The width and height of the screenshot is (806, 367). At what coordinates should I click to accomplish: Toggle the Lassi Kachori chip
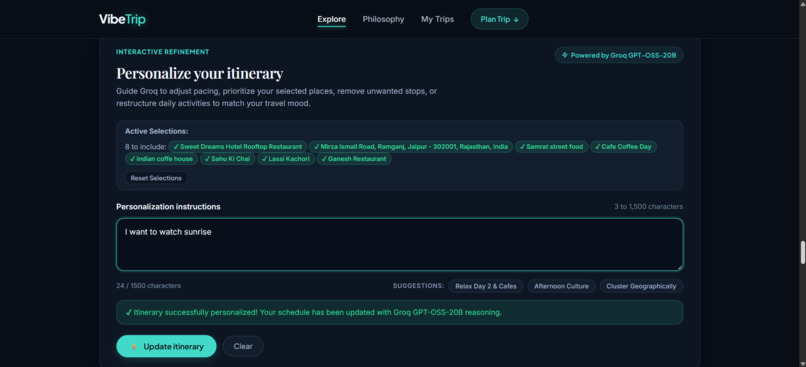pyautogui.click(x=286, y=159)
